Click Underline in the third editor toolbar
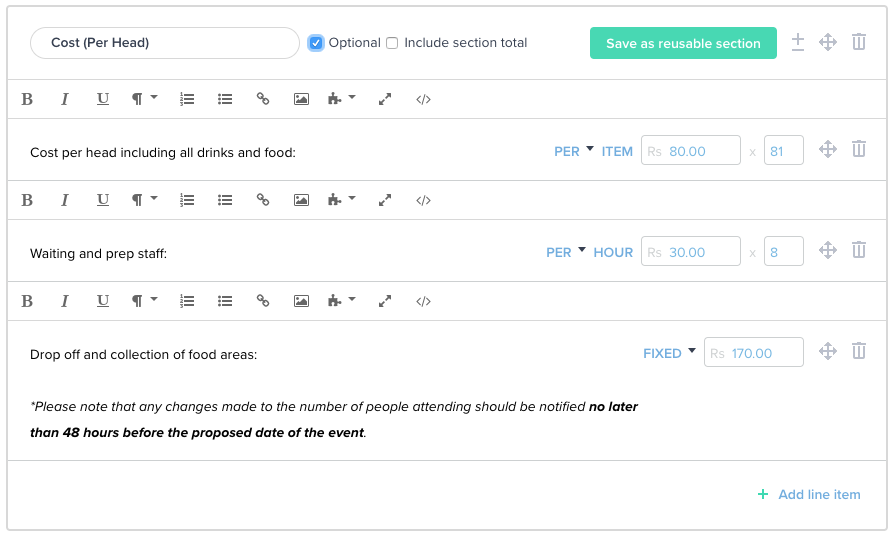The height and width of the screenshot is (535, 894). click(102, 301)
